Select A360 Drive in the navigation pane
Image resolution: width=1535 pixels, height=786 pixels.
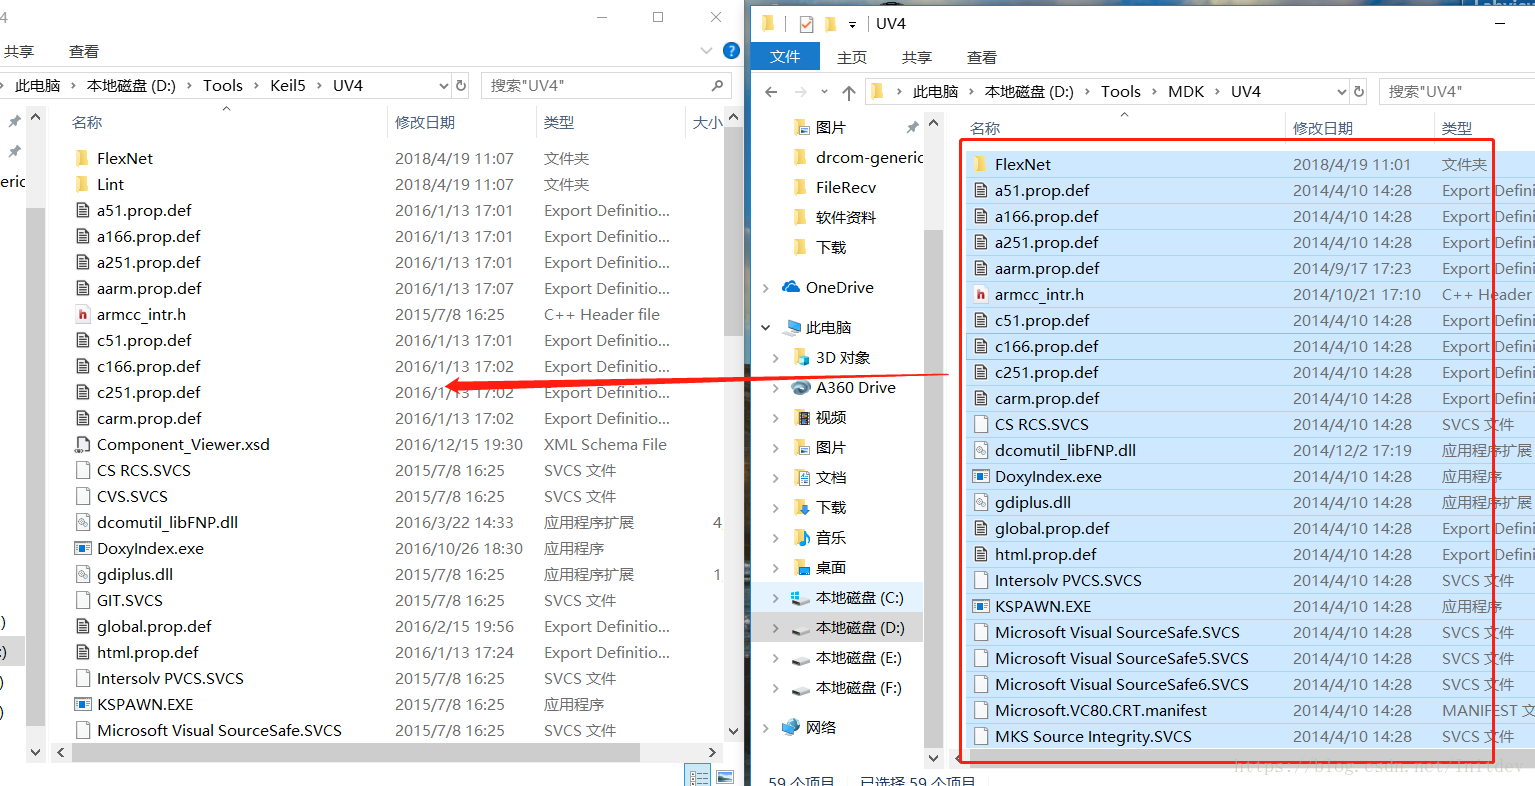pyautogui.click(x=855, y=388)
